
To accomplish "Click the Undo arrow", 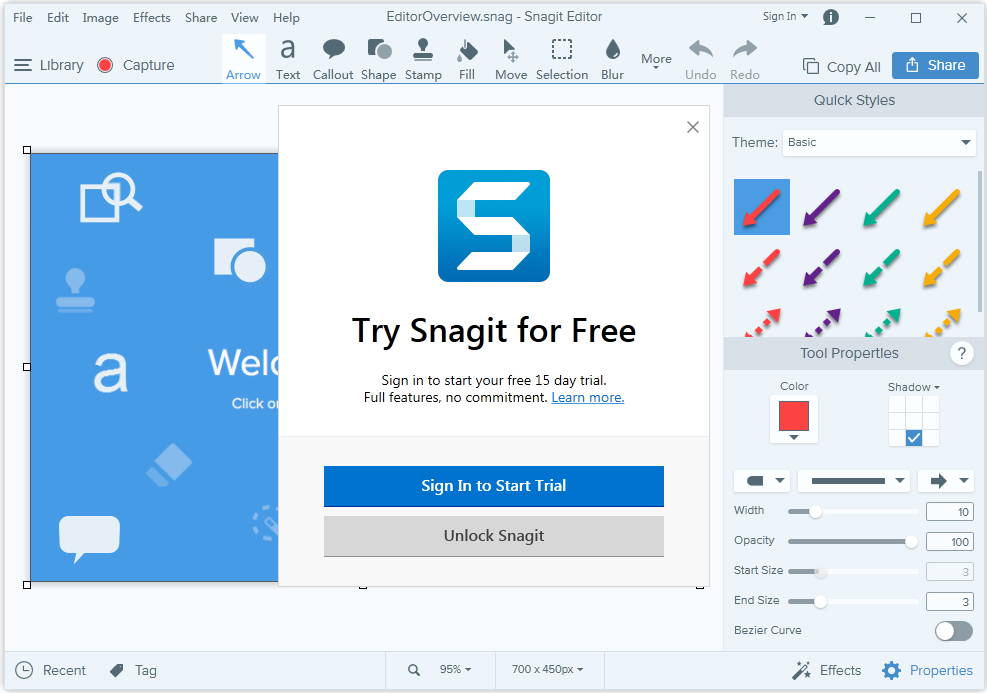I will (x=701, y=59).
